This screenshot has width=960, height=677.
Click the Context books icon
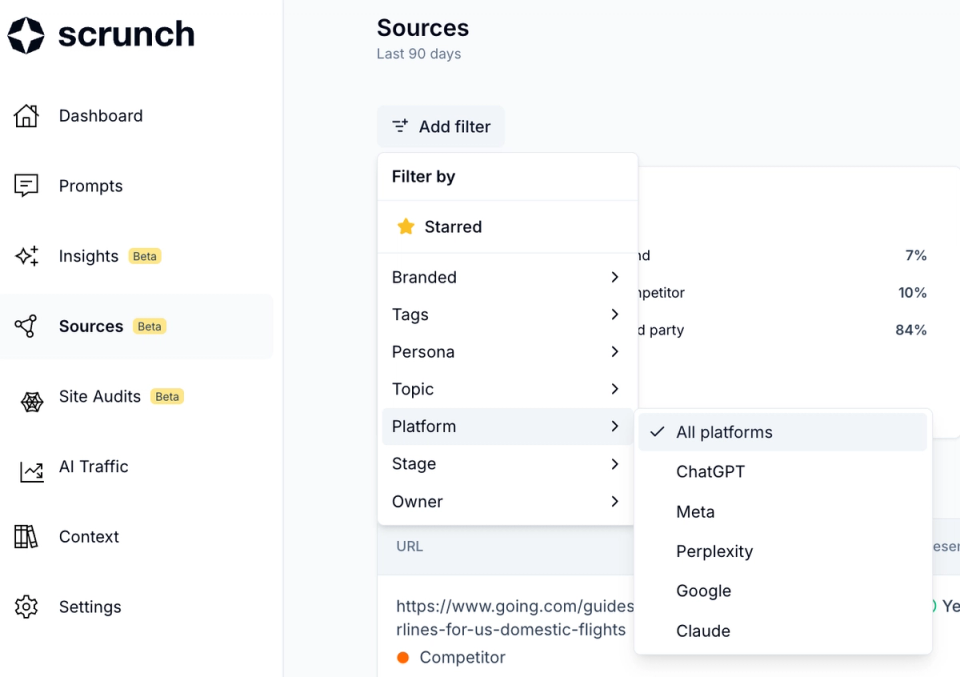[x=26, y=537]
